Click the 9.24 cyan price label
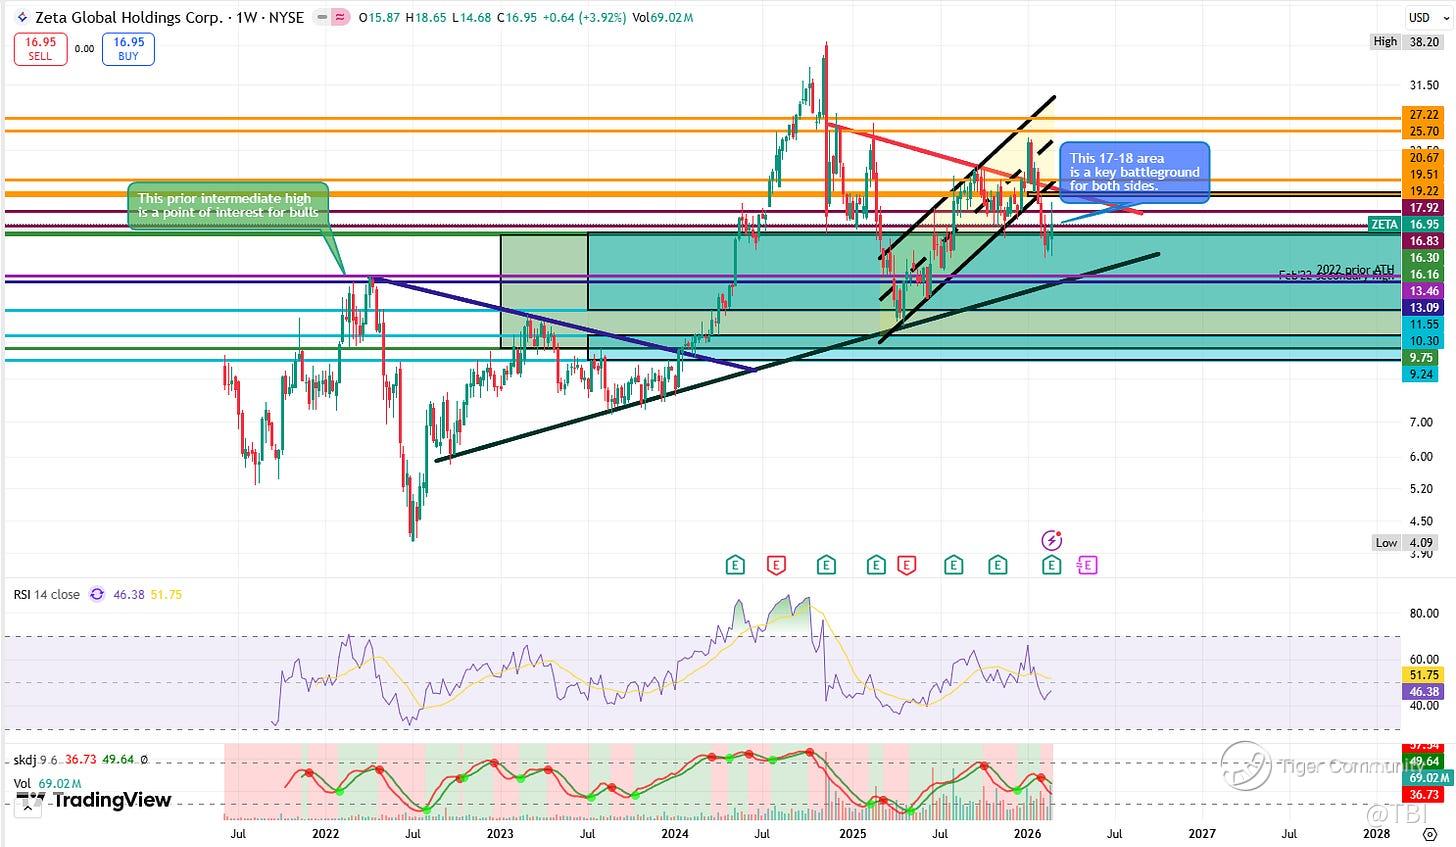 coord(1422,374)
